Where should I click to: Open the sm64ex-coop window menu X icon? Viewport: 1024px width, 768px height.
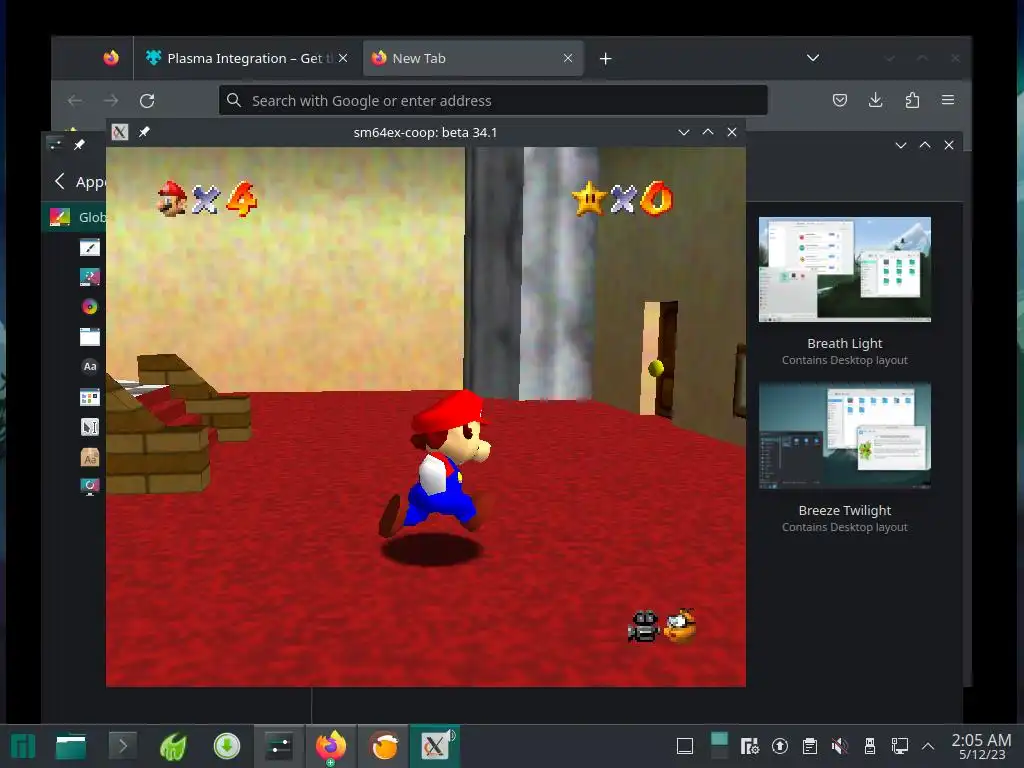point(120,132)
